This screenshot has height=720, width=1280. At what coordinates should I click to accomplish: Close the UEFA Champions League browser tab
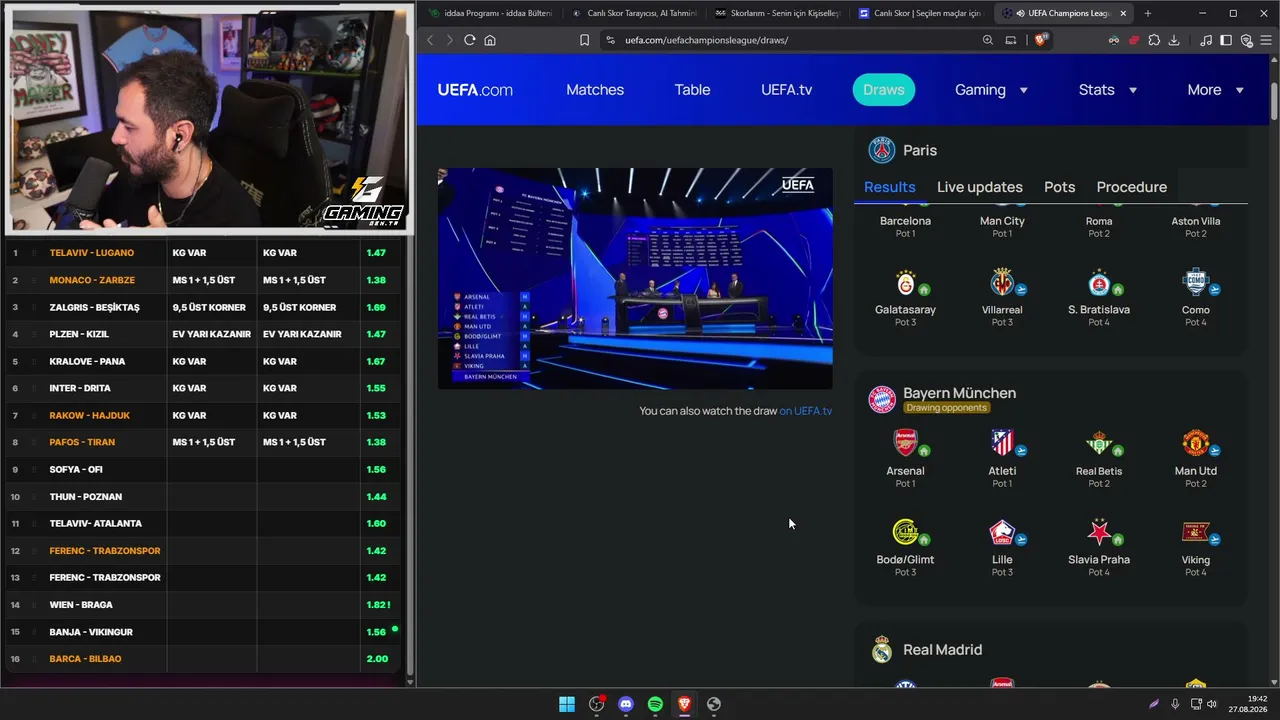pyautogui.click(x=1123, y=13)
